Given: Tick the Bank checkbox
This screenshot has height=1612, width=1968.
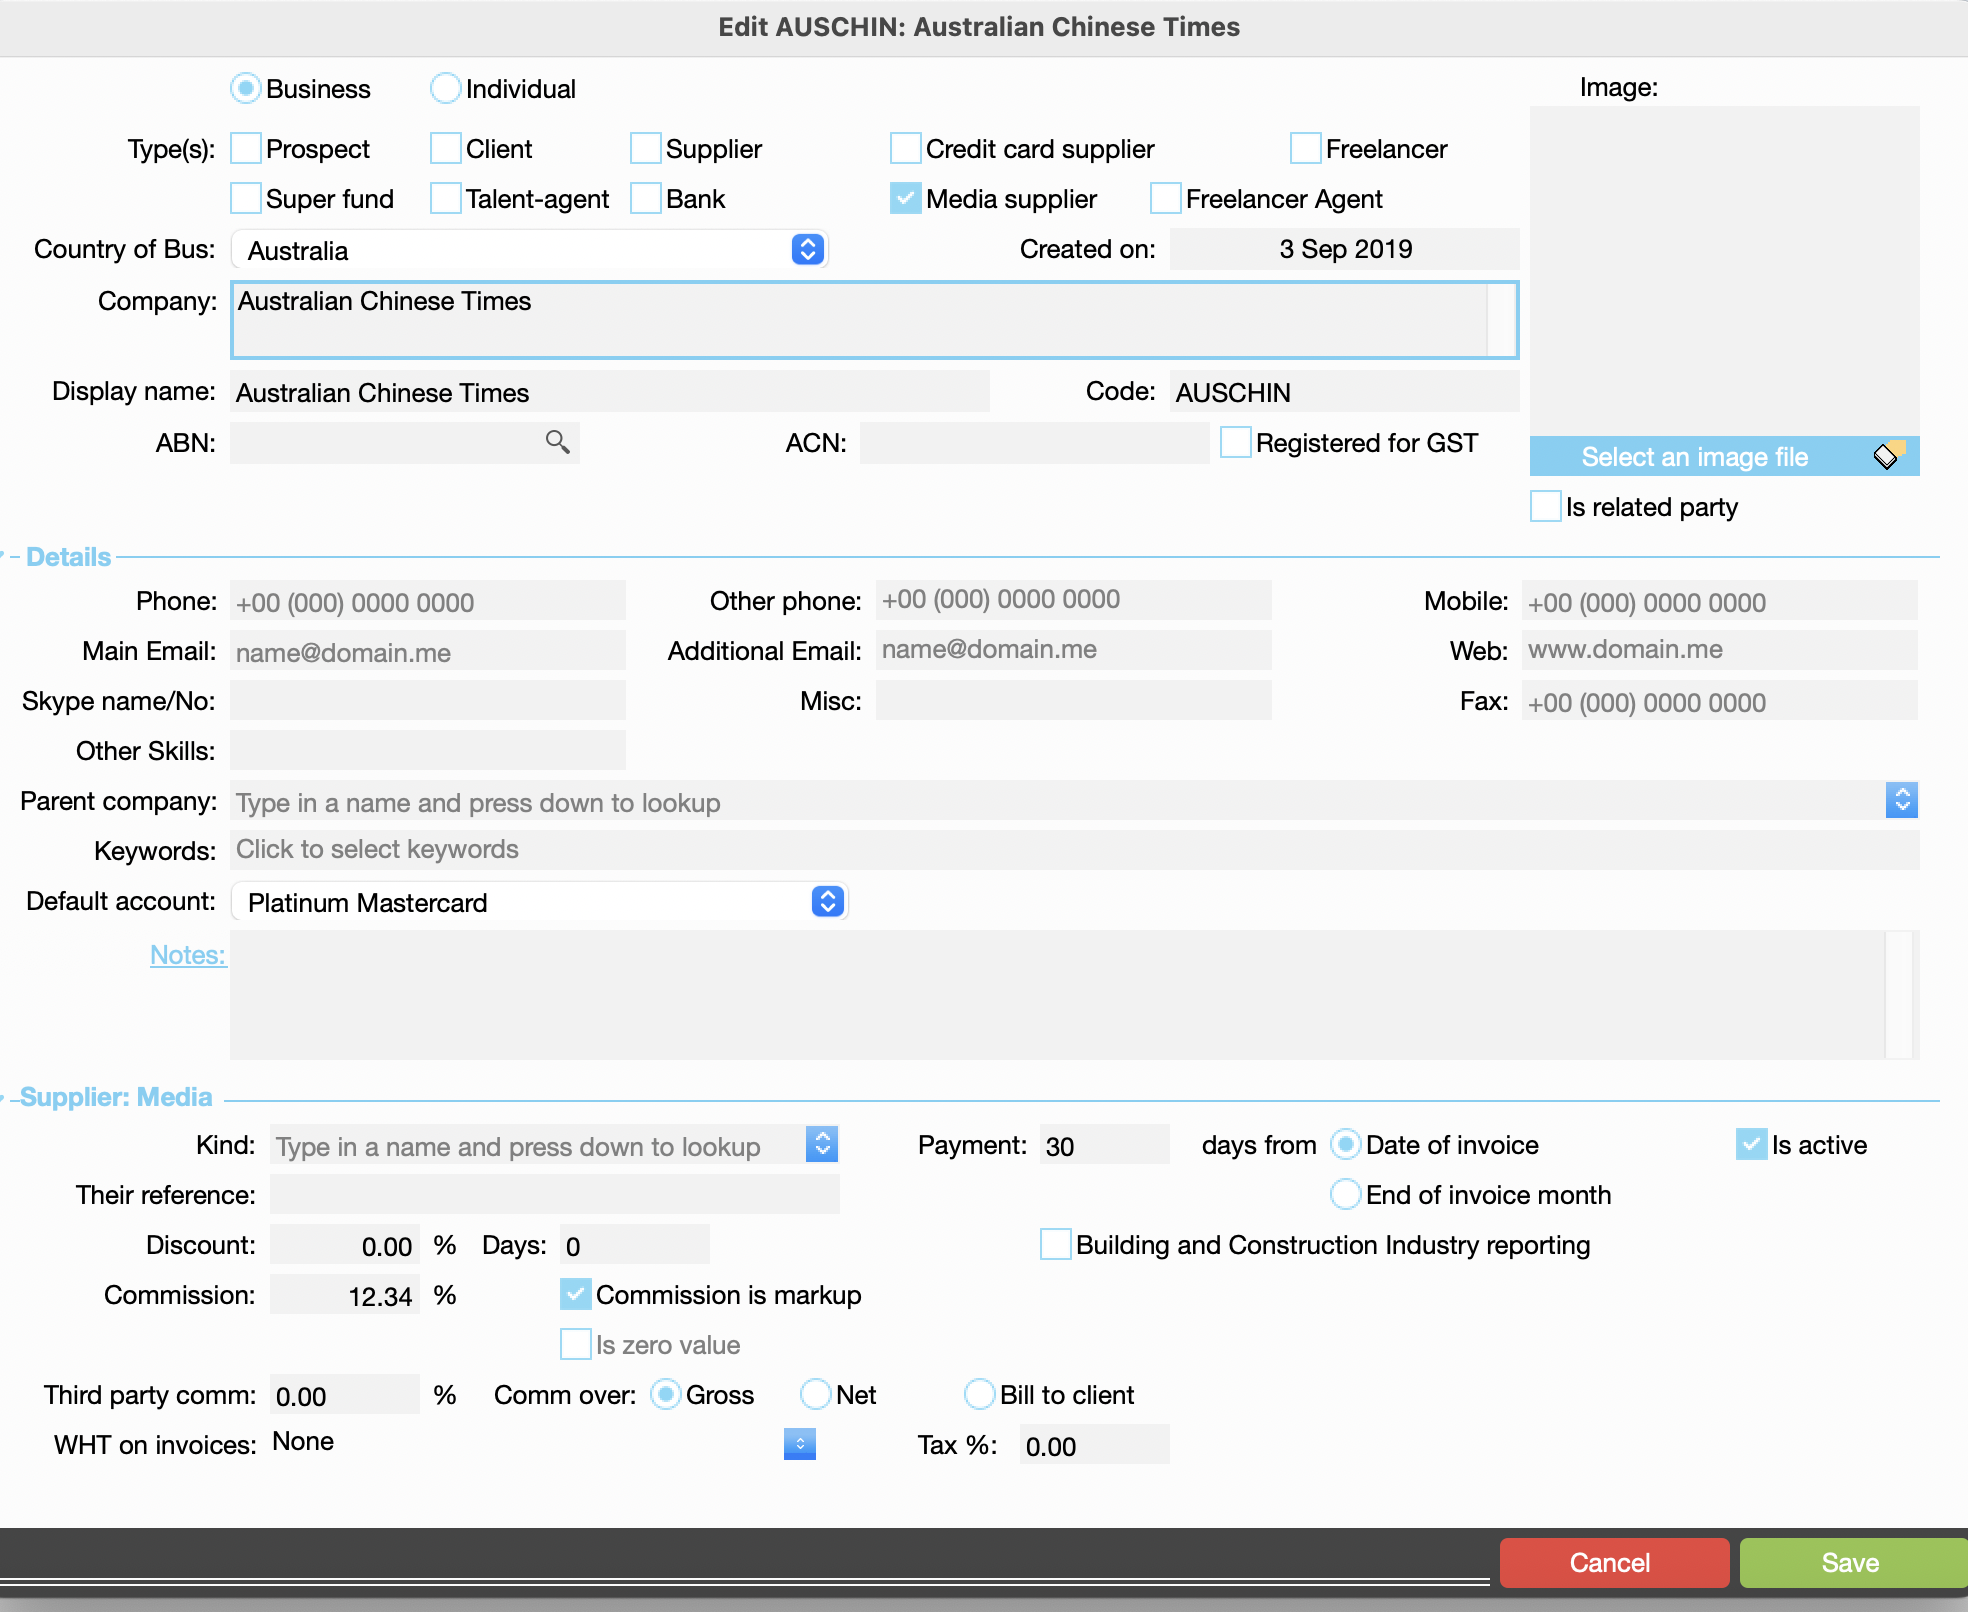Looking at the screenshot, I should click(646, 198).
